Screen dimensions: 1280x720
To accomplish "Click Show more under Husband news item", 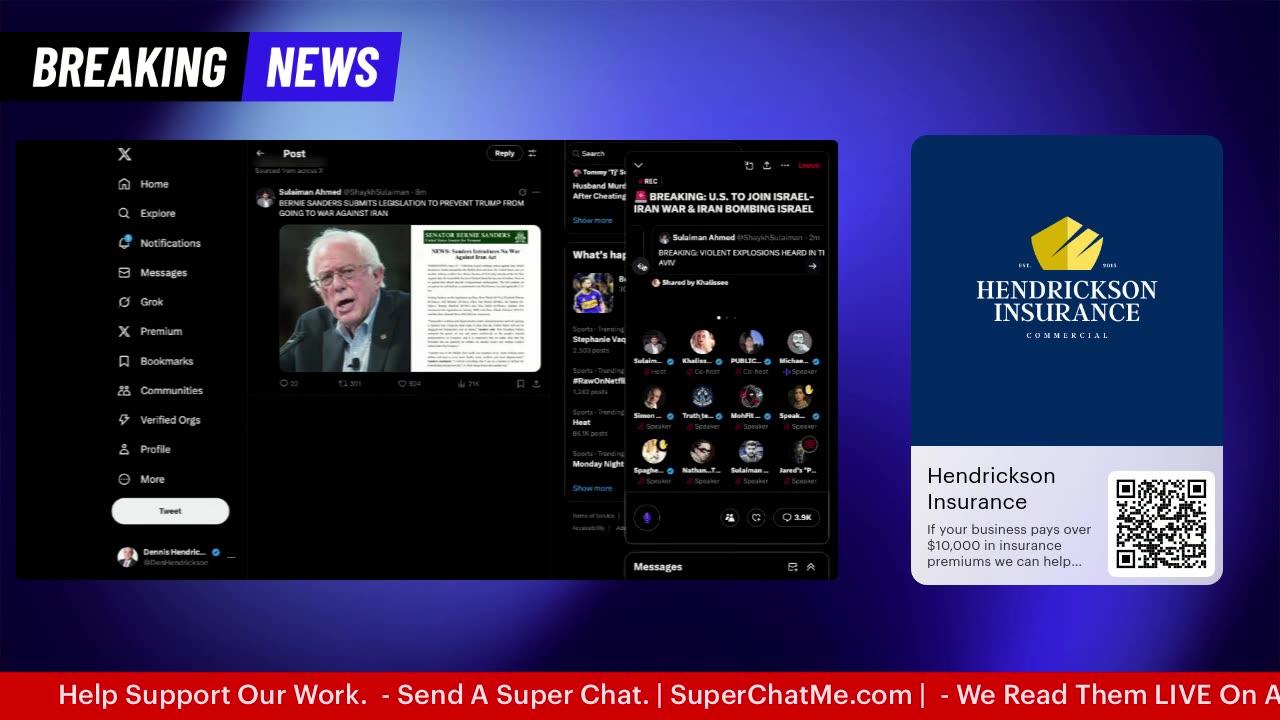I will tap(592, 220).
